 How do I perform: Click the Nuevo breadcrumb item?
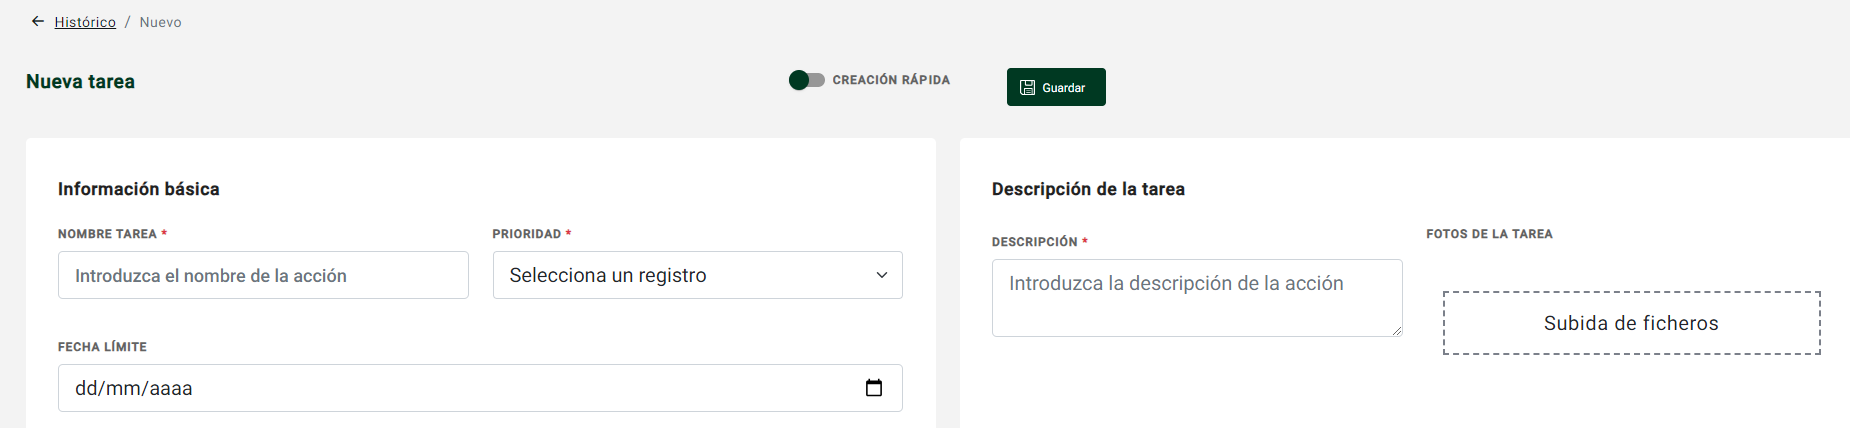click(161, 22)
